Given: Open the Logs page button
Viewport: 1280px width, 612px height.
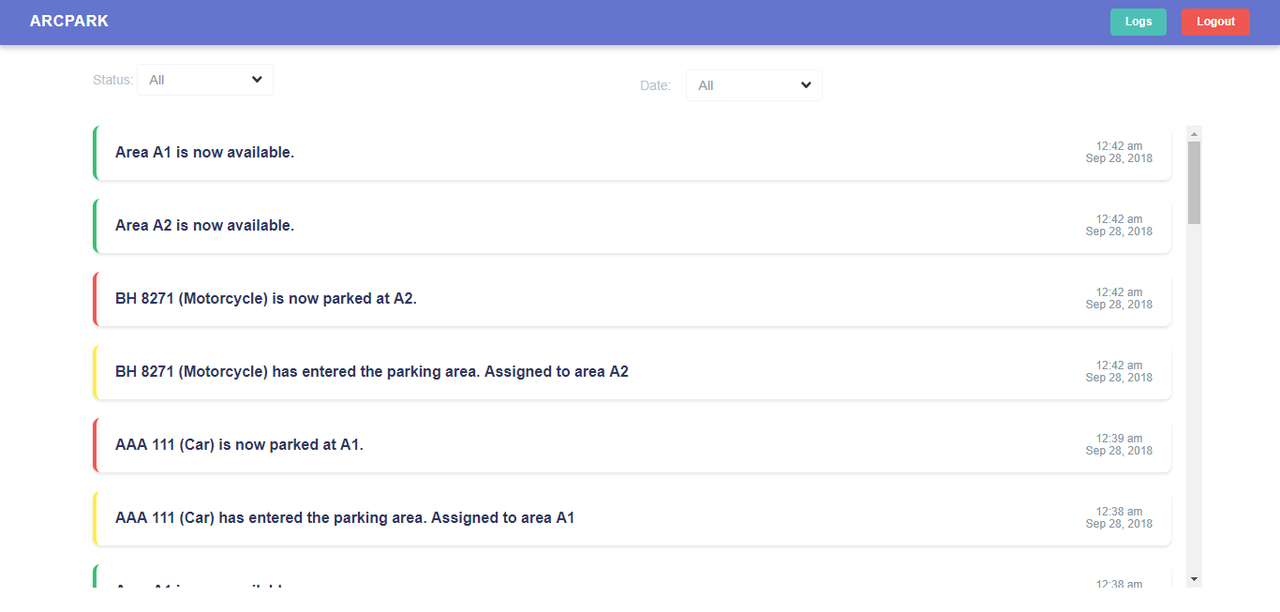Looking at the screenshot, I should (1138, 22).
